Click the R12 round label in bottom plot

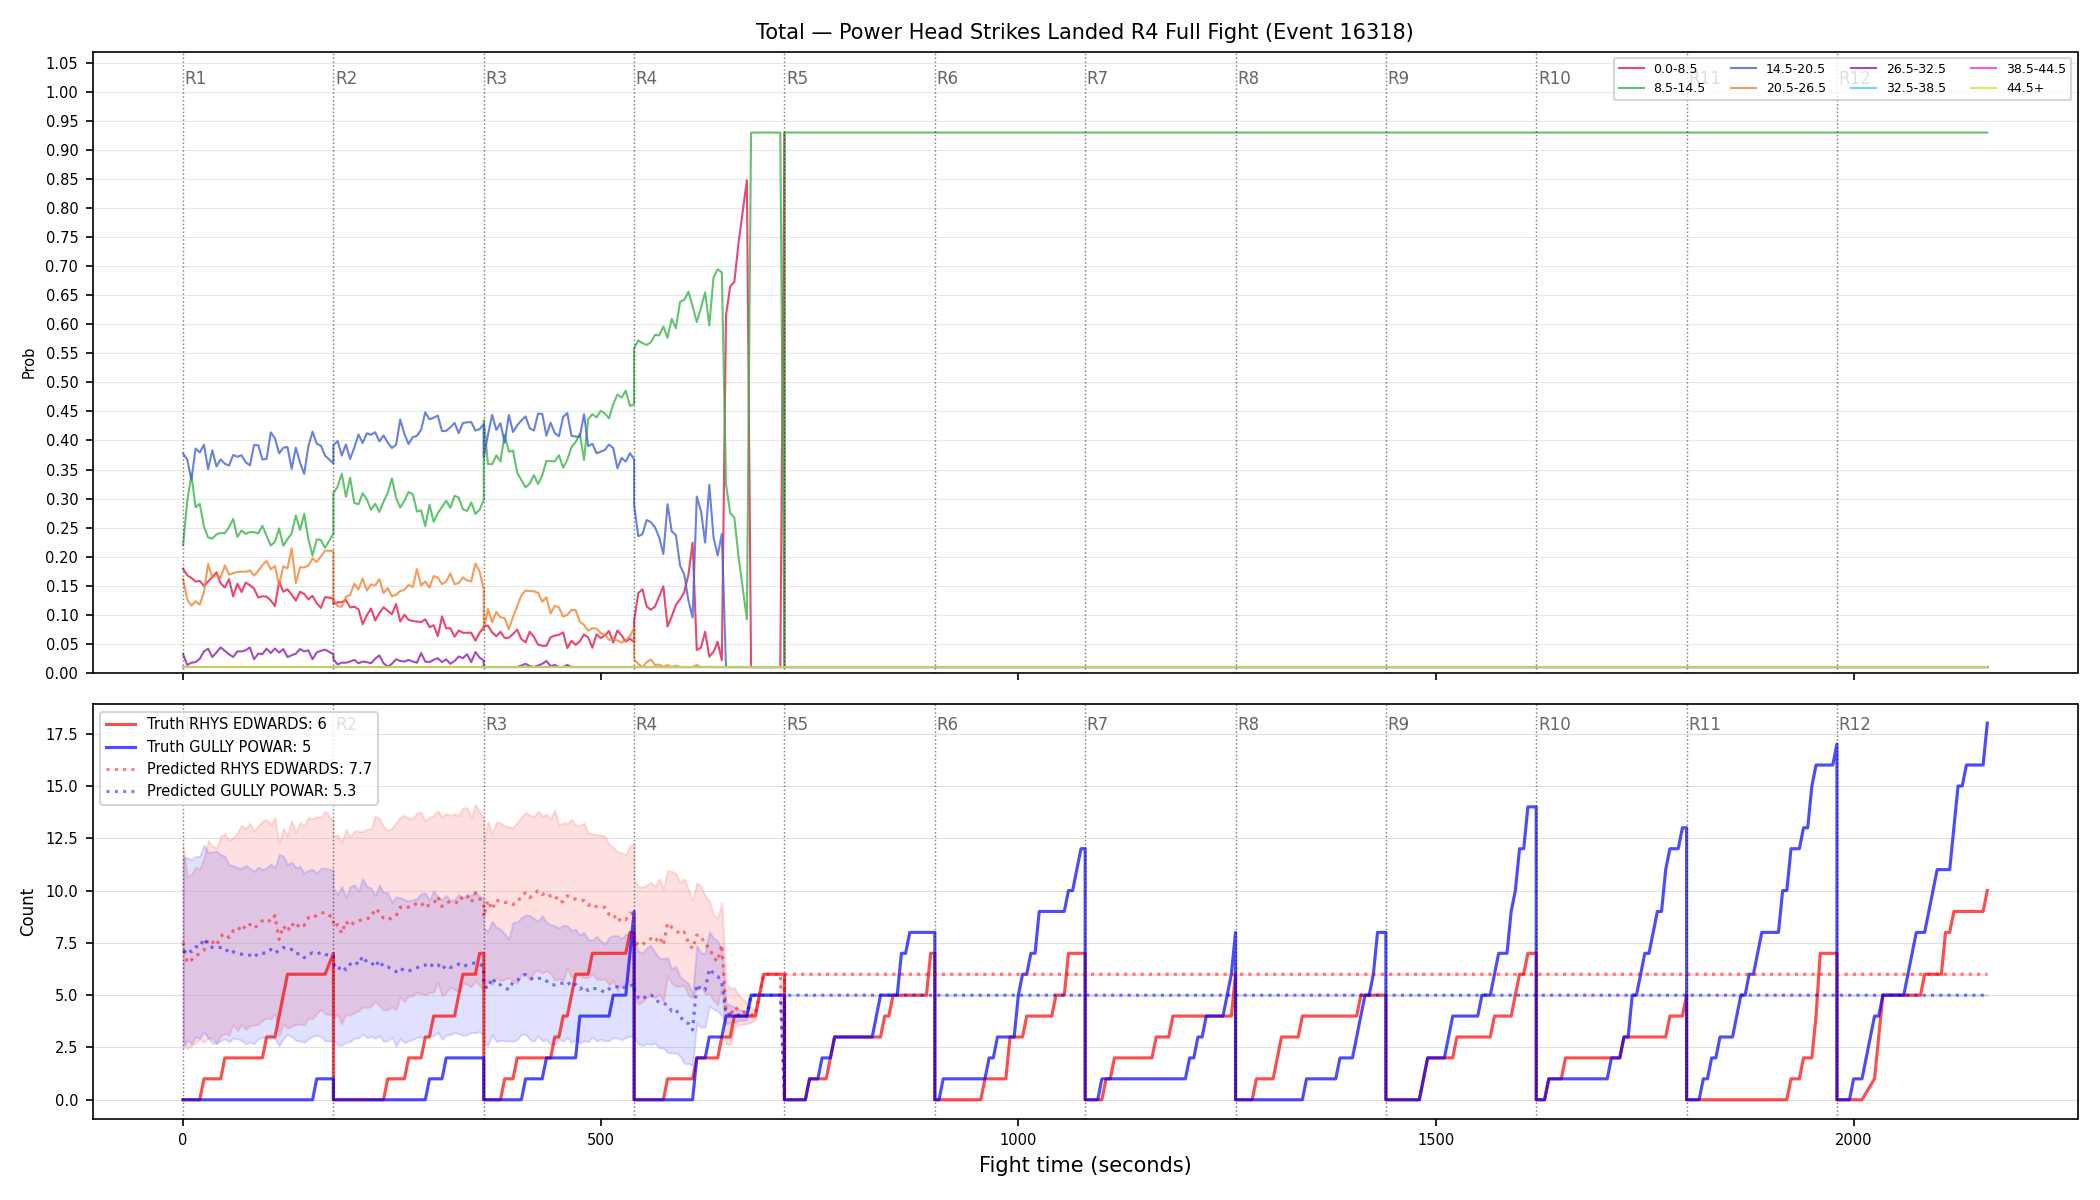1854,724
